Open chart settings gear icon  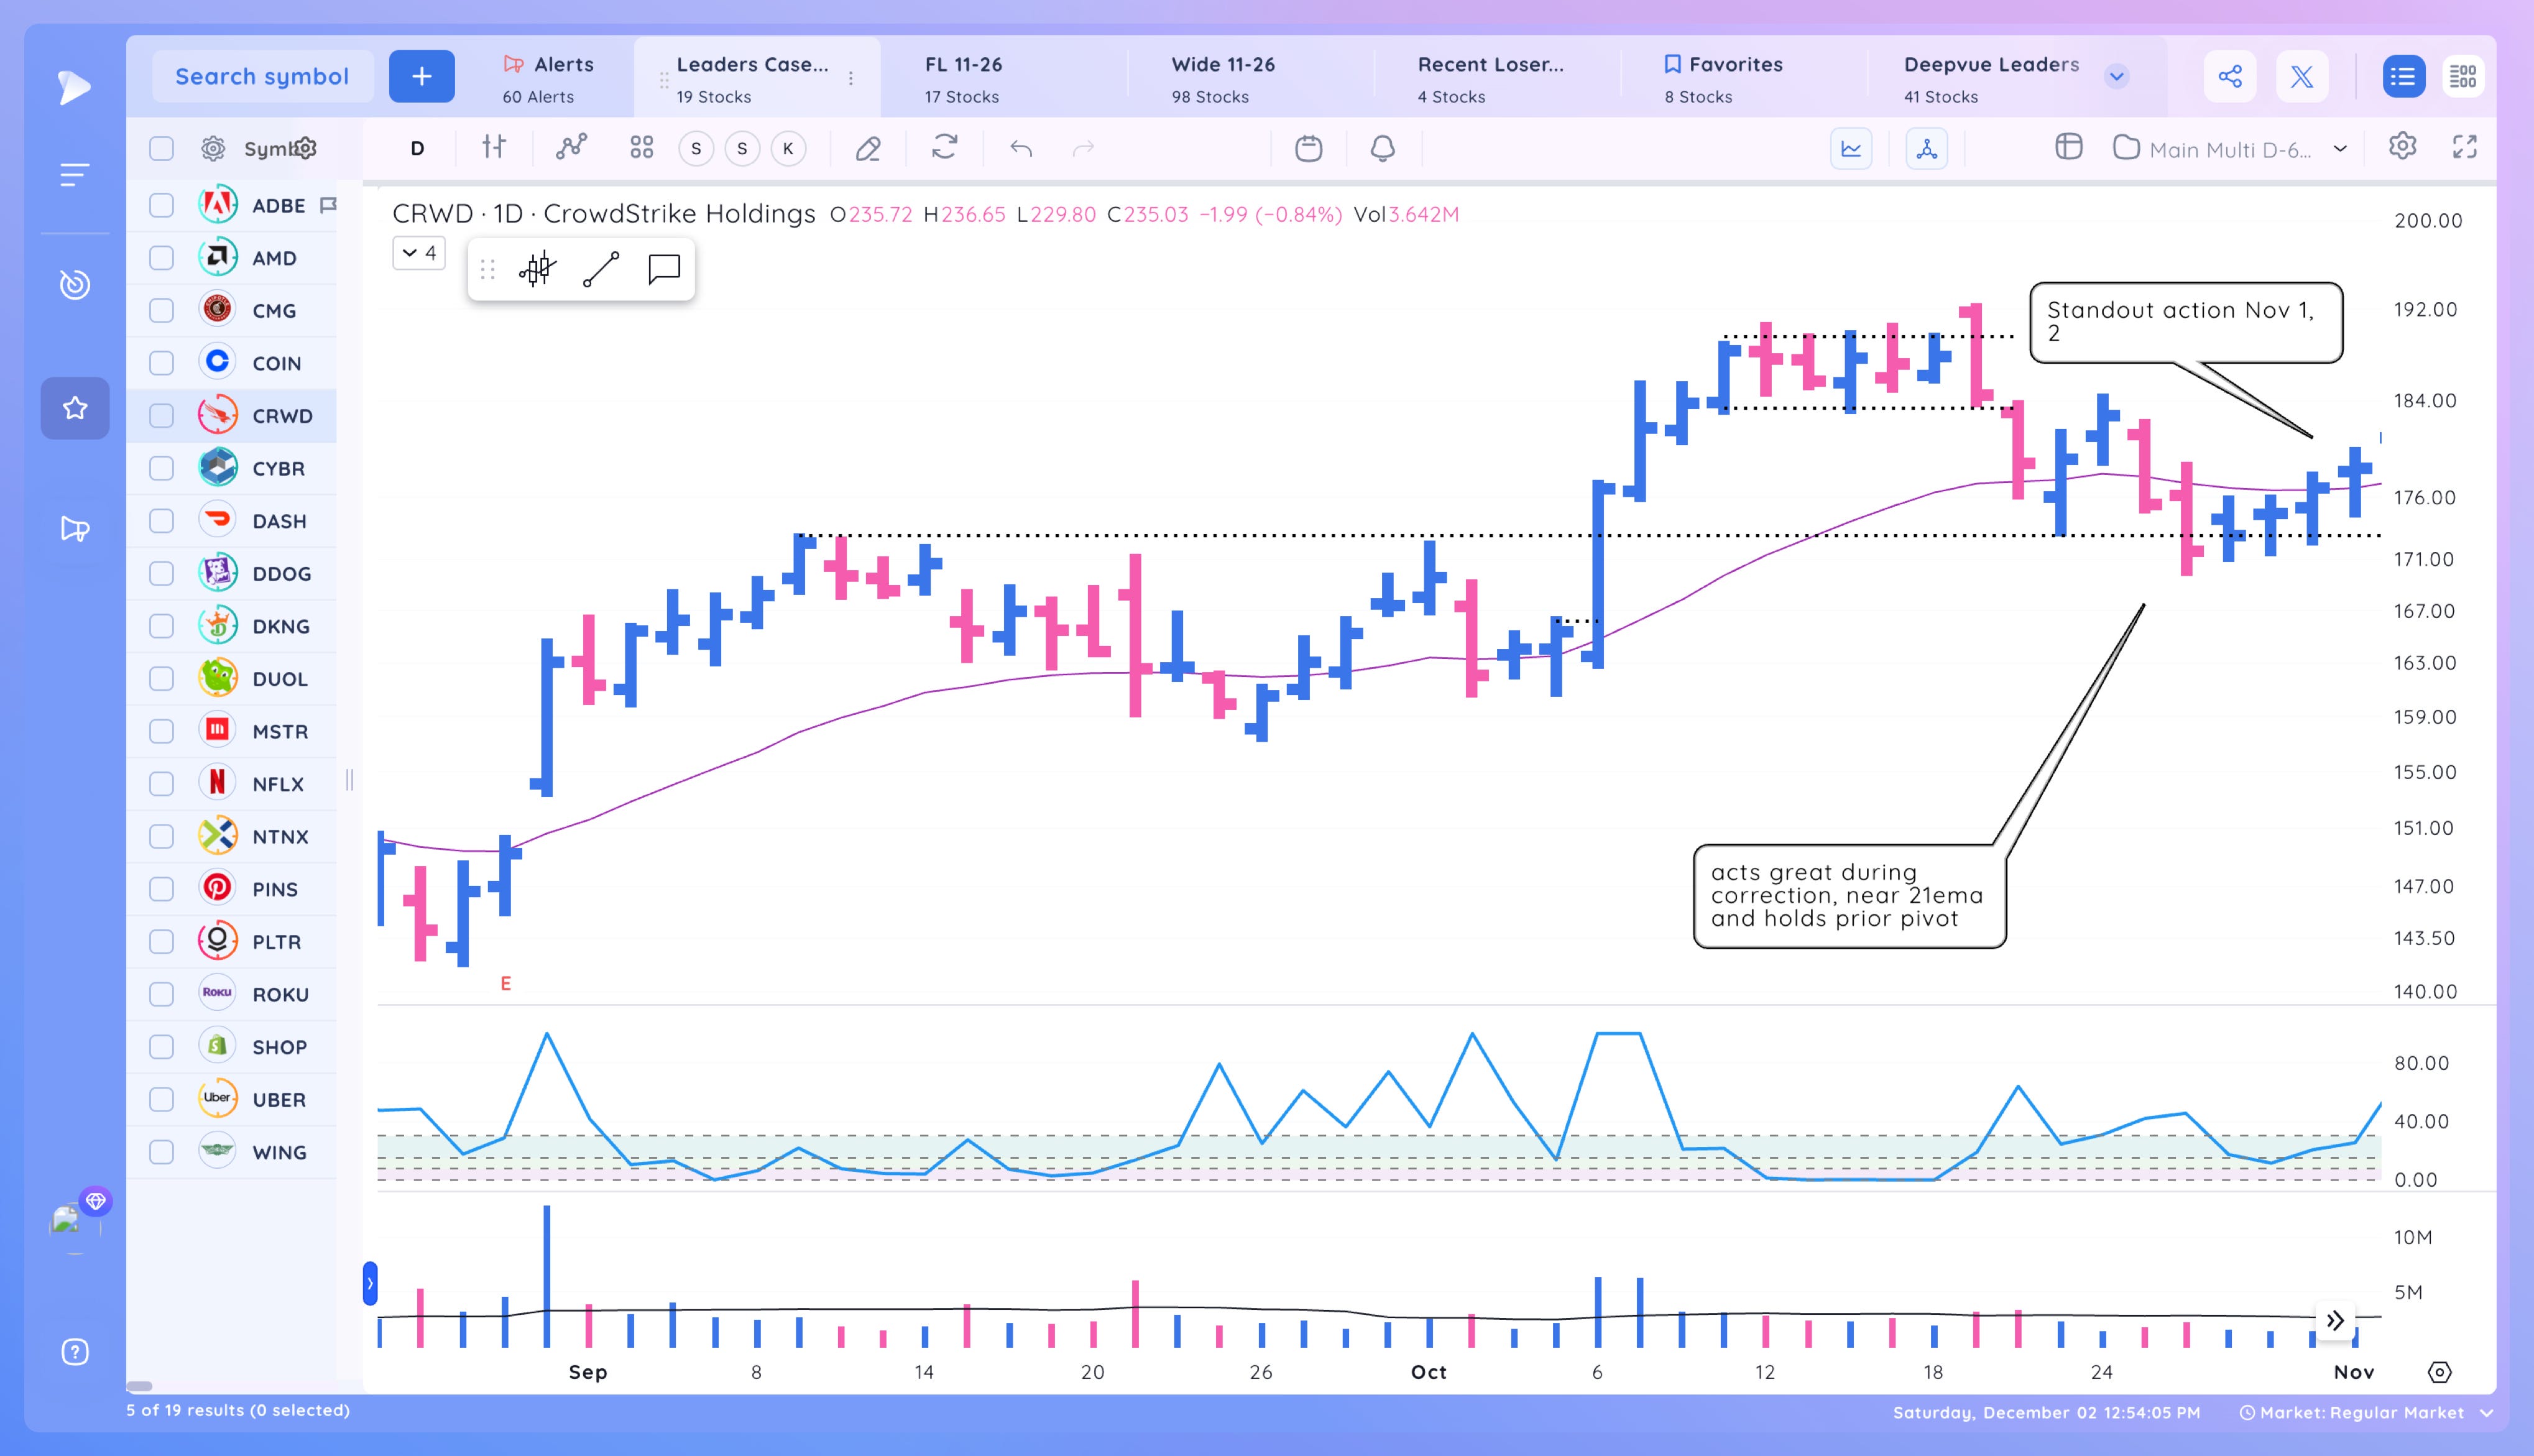[2403, 147]
